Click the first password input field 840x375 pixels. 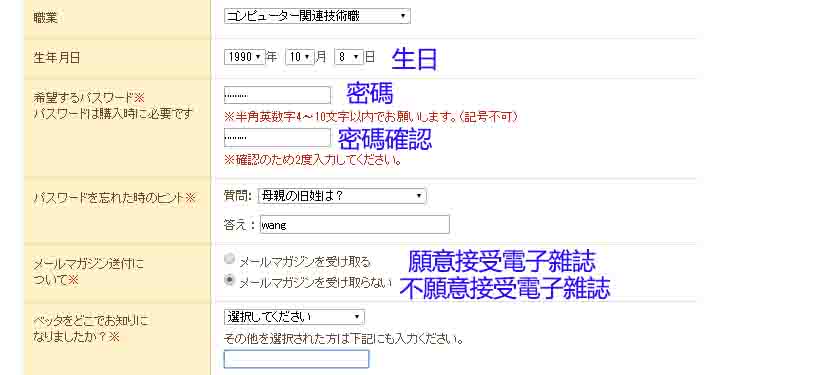(x=278, y=95)
